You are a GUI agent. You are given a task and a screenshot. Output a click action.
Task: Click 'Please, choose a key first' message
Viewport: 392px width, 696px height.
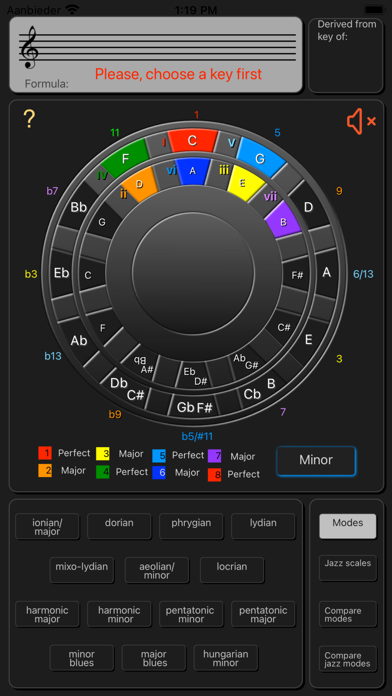tap(178, 74)
